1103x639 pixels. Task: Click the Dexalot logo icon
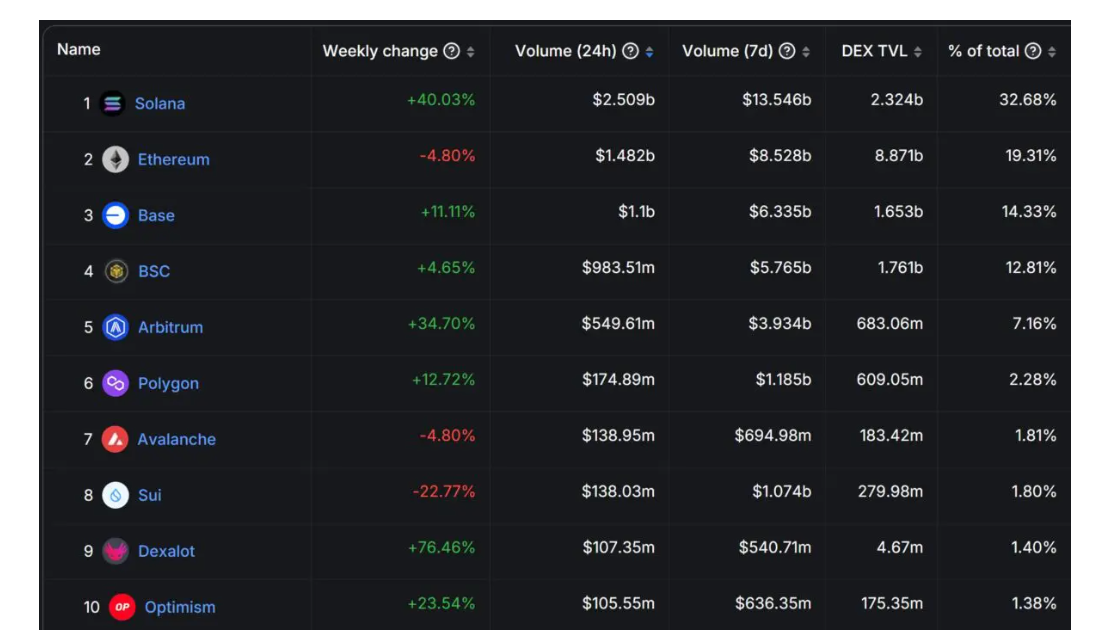(x=115, y=551)
